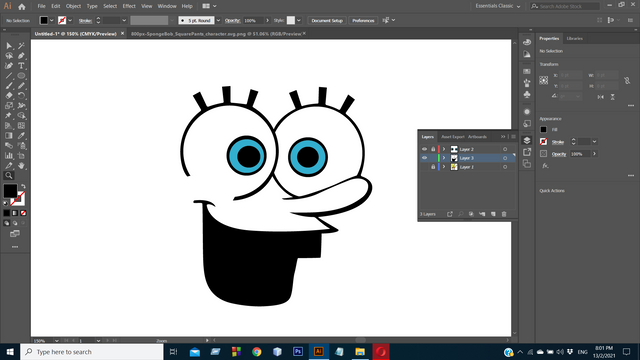The width and height of the screenshot is (640, 360).
Task: Click black Fill swatch in toolbar
Action: pos(10,191)
